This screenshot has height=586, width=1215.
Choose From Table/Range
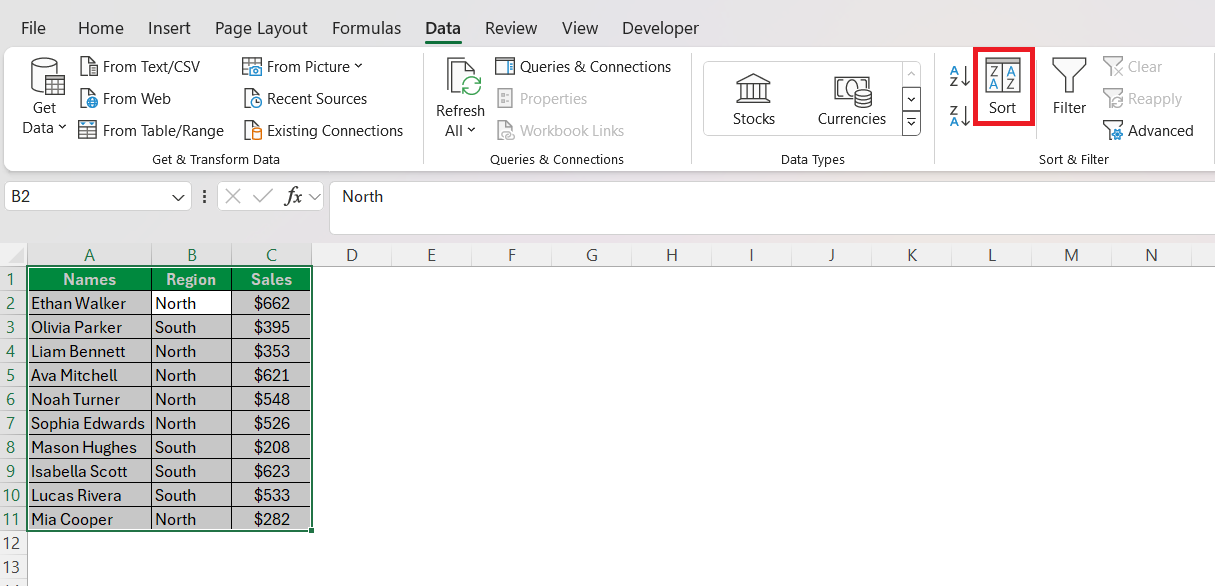click(x=151, y=131)
